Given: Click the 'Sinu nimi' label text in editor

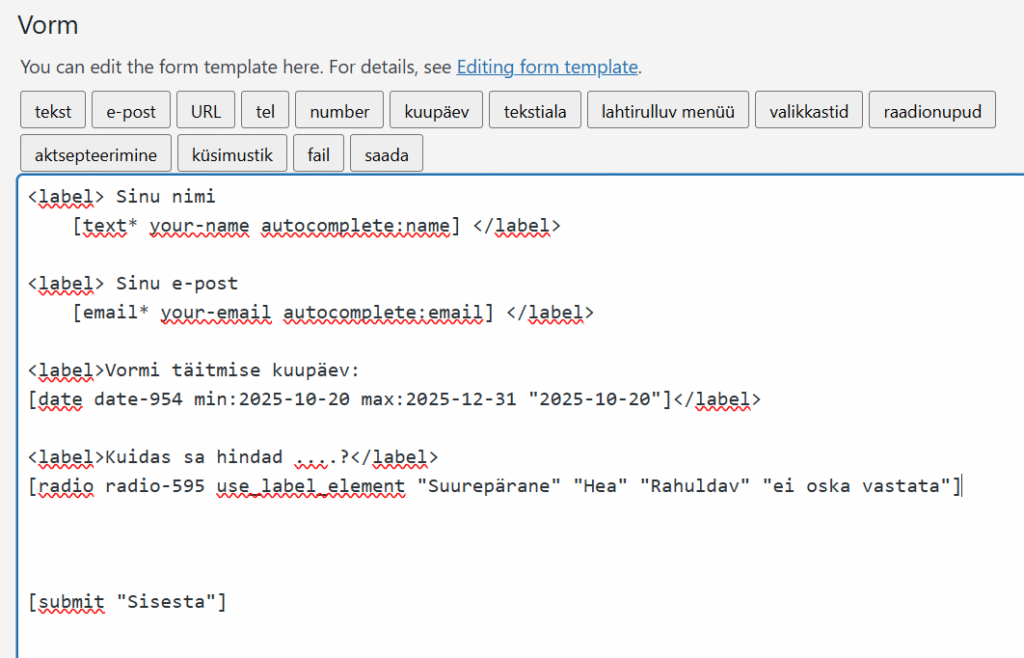Looking at the screenshot, I should (165, 197).
